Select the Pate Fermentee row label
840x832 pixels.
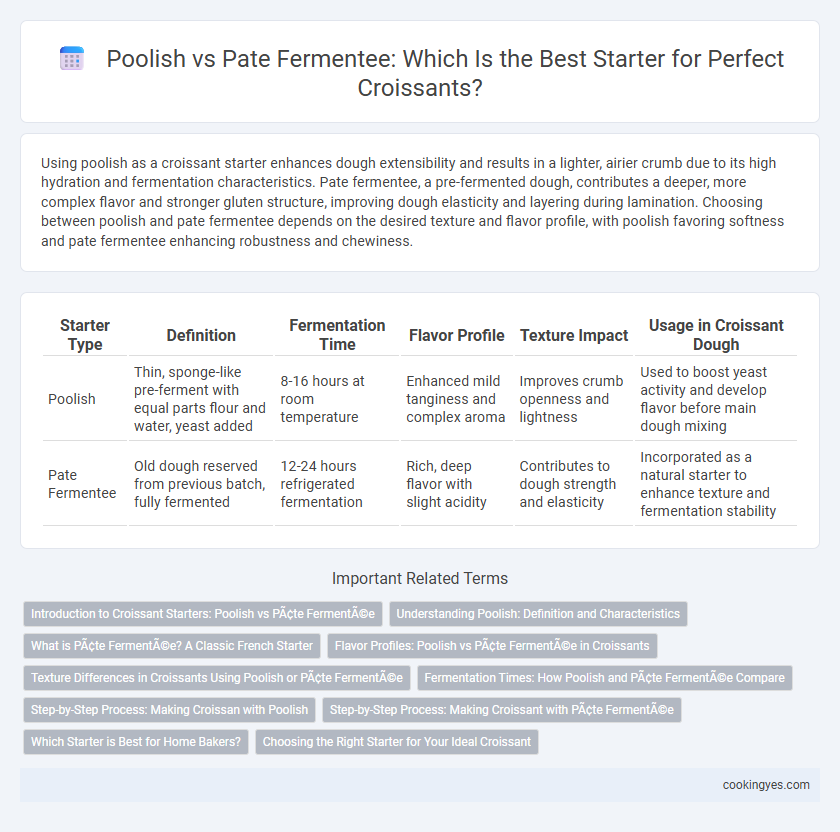[x=82, y=484]
